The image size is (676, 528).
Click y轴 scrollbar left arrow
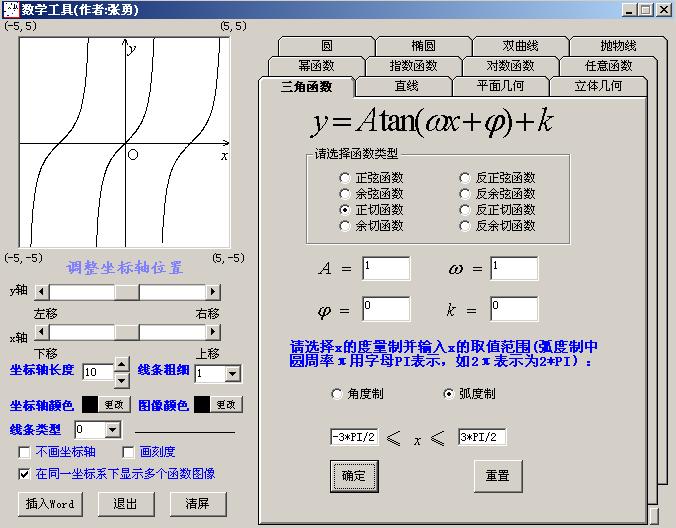tap(41, 292)
